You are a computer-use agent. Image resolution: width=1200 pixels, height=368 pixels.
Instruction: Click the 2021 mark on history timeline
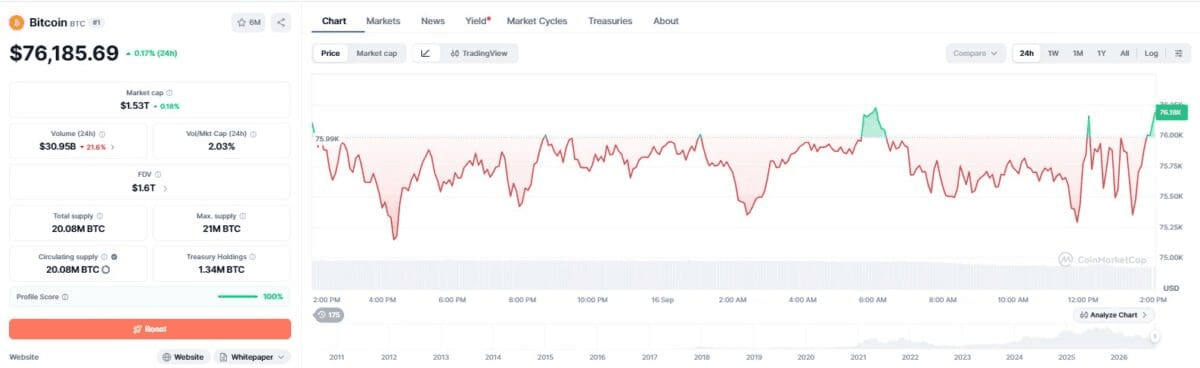tap(858, 357)
